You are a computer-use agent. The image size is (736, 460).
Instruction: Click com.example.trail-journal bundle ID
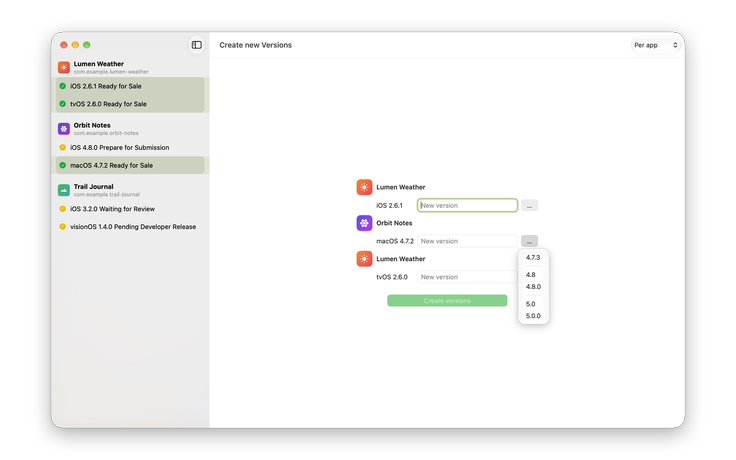pos(107,194)
